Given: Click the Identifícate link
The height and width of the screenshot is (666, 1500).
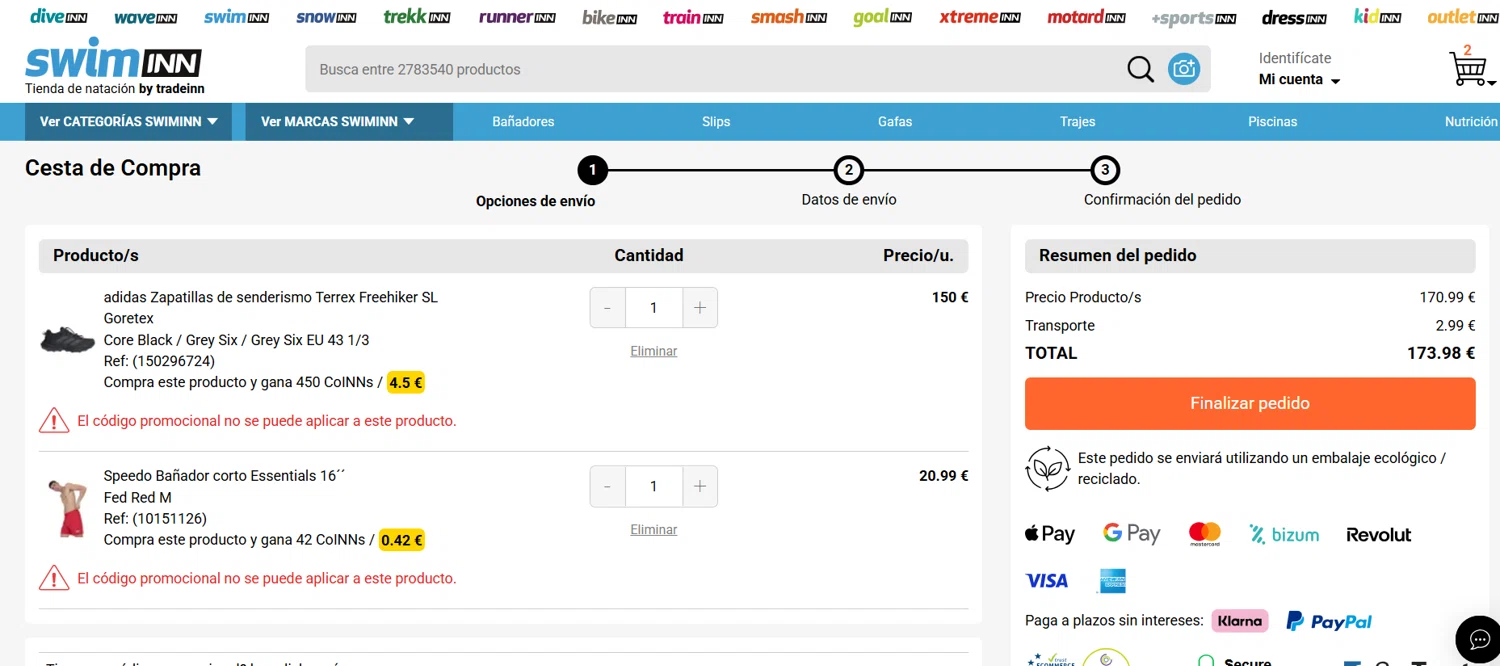Looking at the screenshot, I should coord(1294,58).
